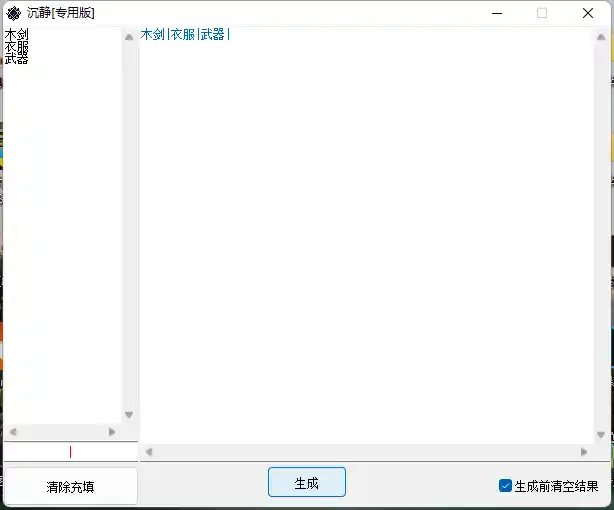Minimize the 沉静[专用版] window
The image size is (614, 510).
(x=497, y=13)
